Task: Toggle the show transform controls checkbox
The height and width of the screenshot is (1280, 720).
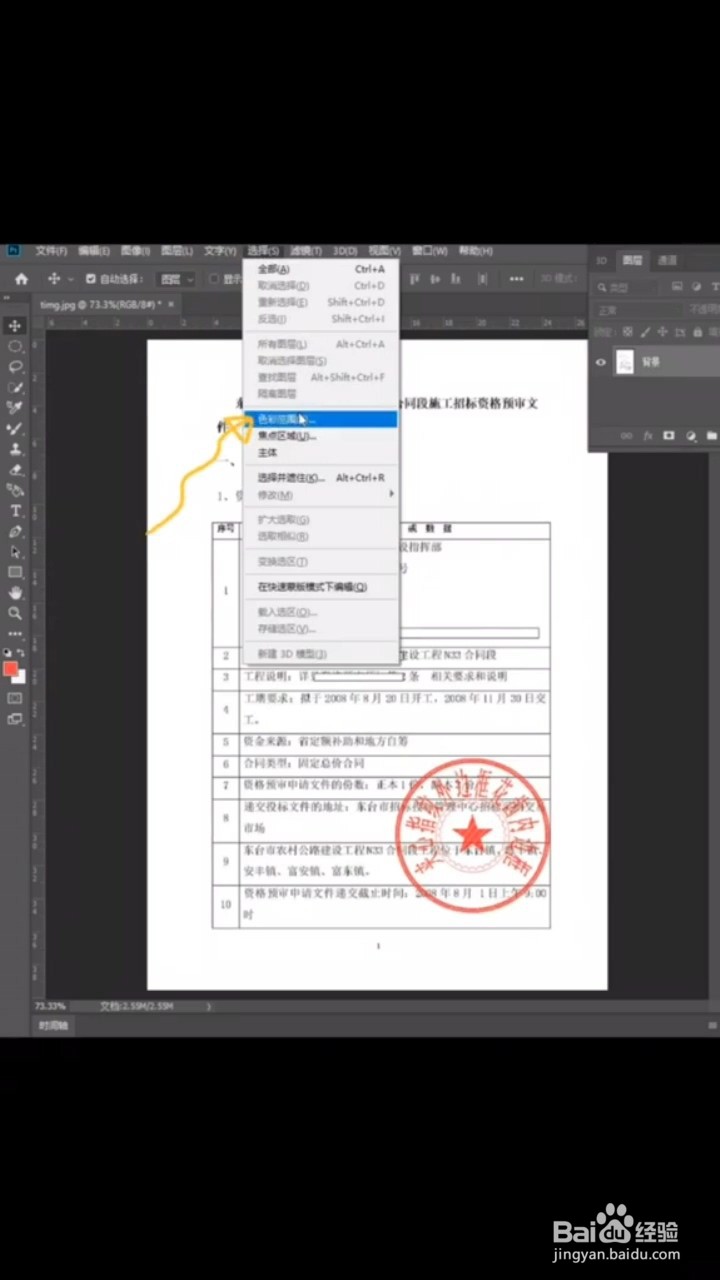Action: coord(213,279)
